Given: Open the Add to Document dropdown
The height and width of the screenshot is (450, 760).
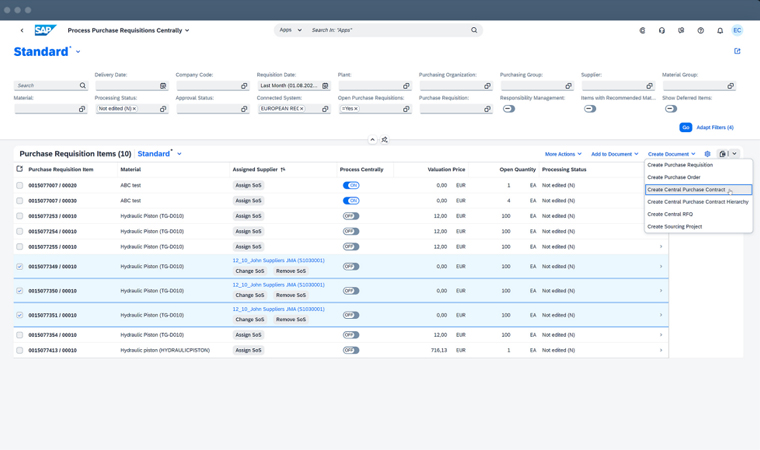Looking at the screenshot, I should coord(614,154).
